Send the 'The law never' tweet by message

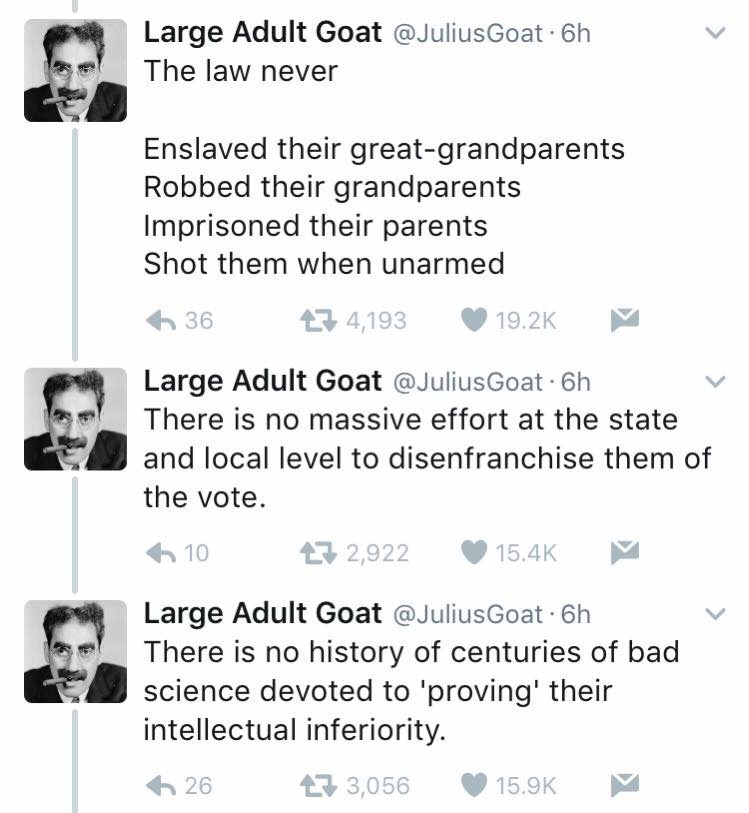624,320
